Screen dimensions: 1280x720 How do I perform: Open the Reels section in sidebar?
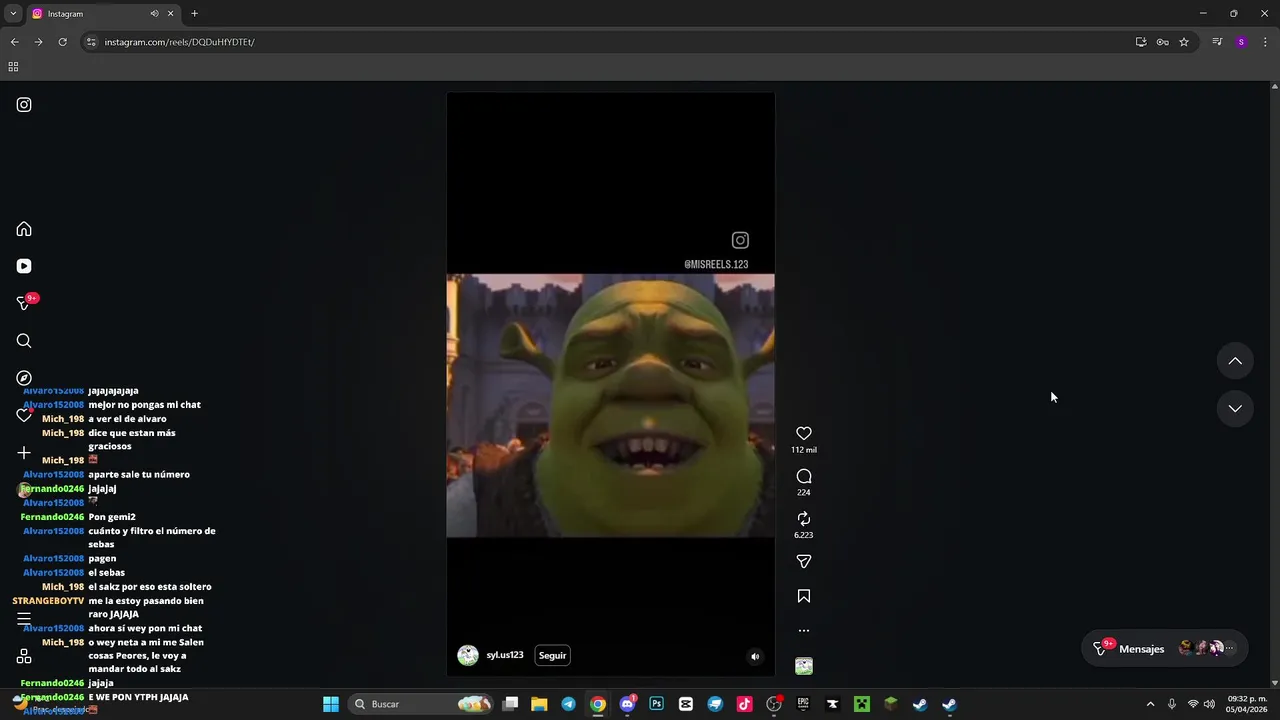pyautogui.click(x=24, y=266)
